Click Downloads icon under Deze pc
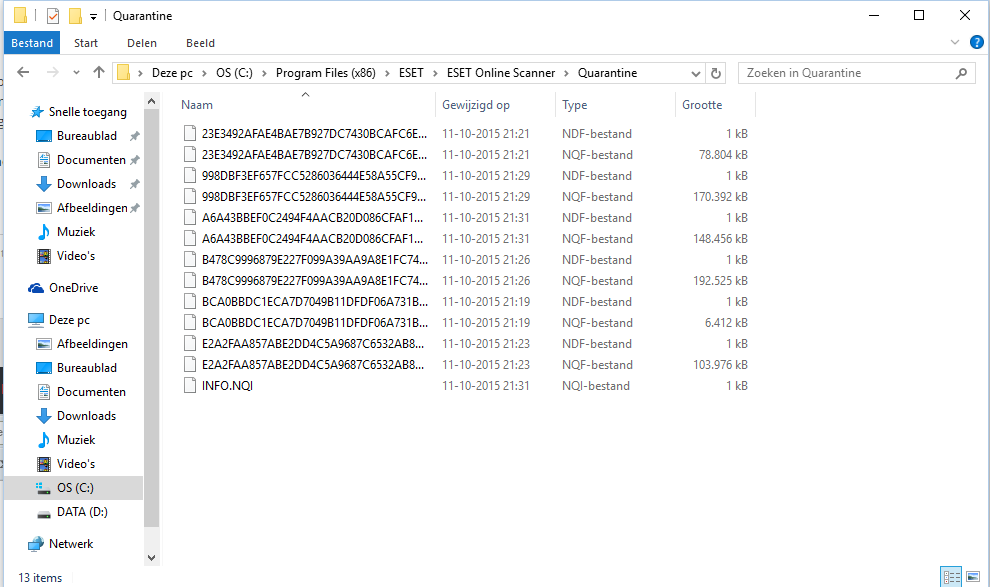 click(x=44, y=416)
